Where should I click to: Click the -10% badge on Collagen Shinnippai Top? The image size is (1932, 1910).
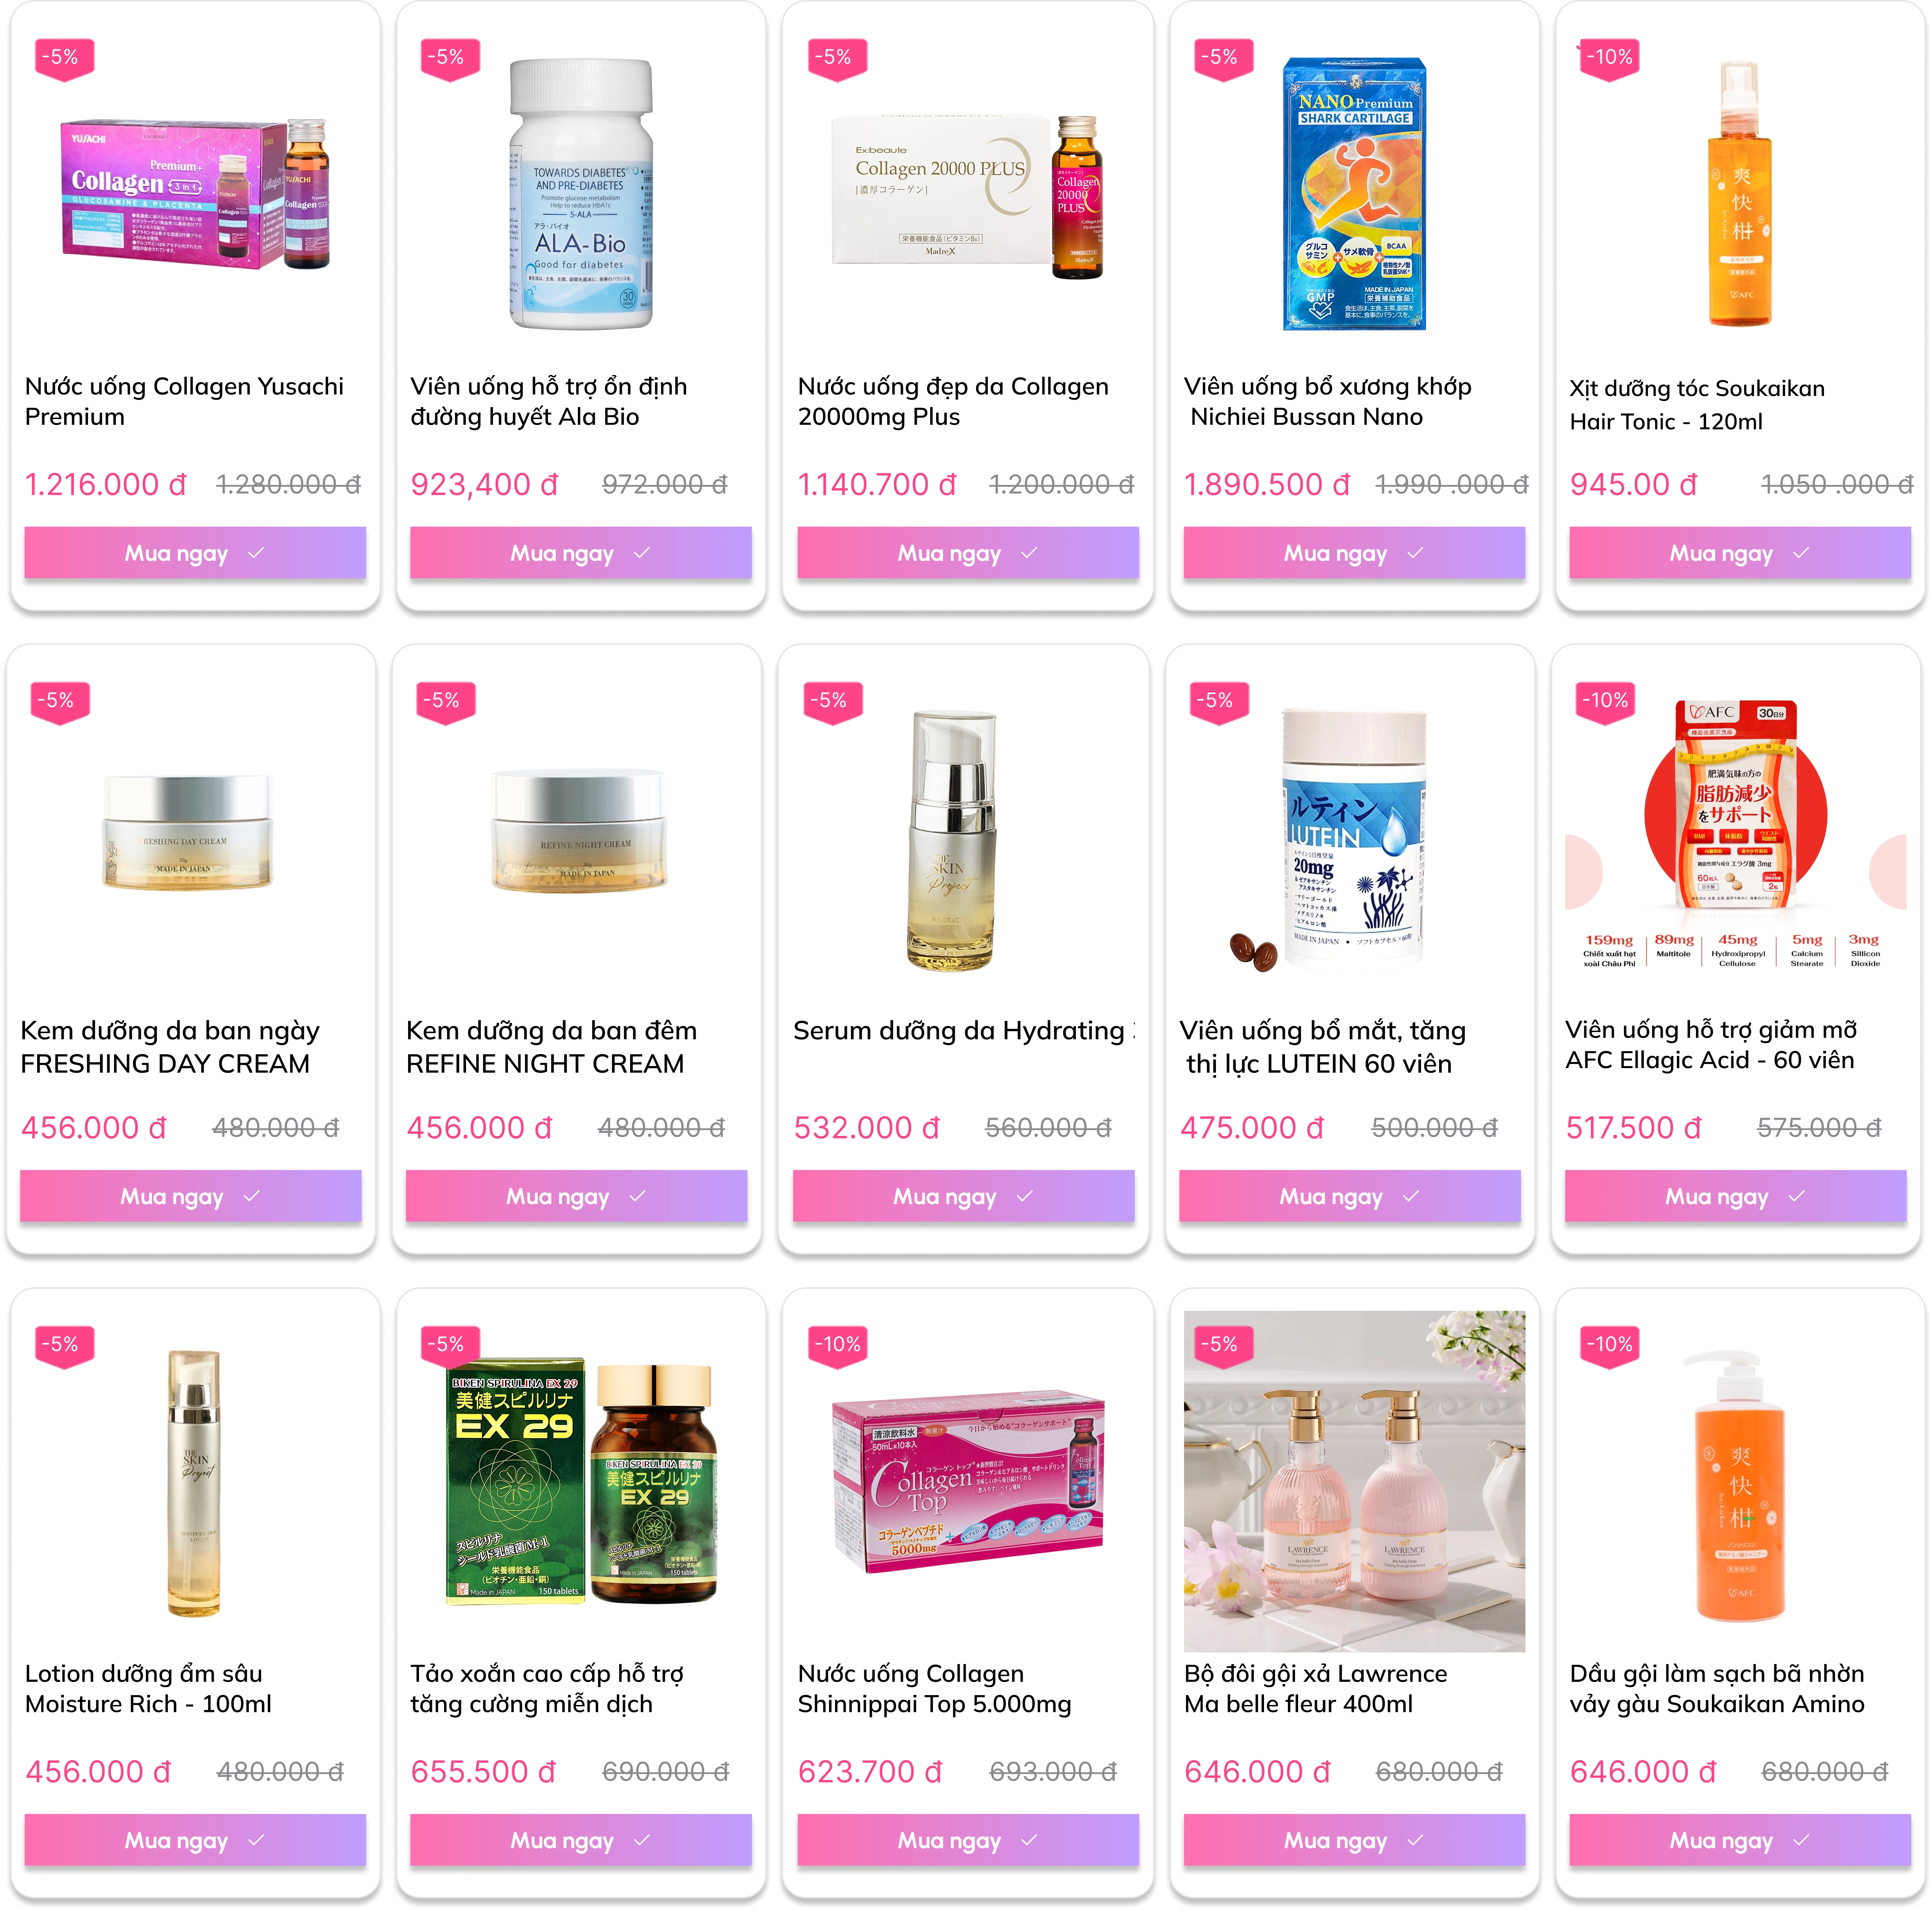(x=837, y=1345)
